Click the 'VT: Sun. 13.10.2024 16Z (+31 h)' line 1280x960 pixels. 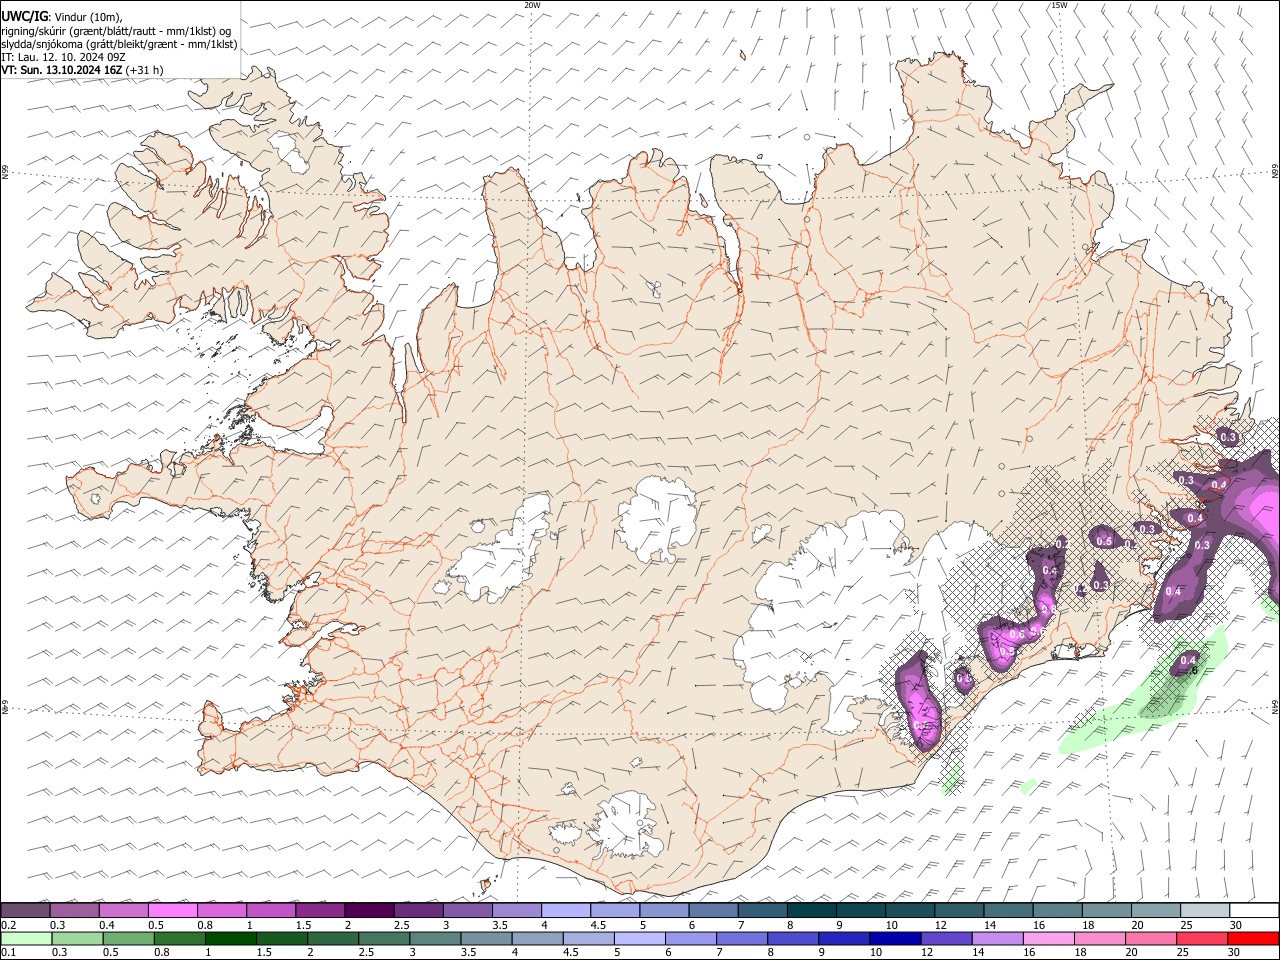pyautogui.click(x=82, y=70)
